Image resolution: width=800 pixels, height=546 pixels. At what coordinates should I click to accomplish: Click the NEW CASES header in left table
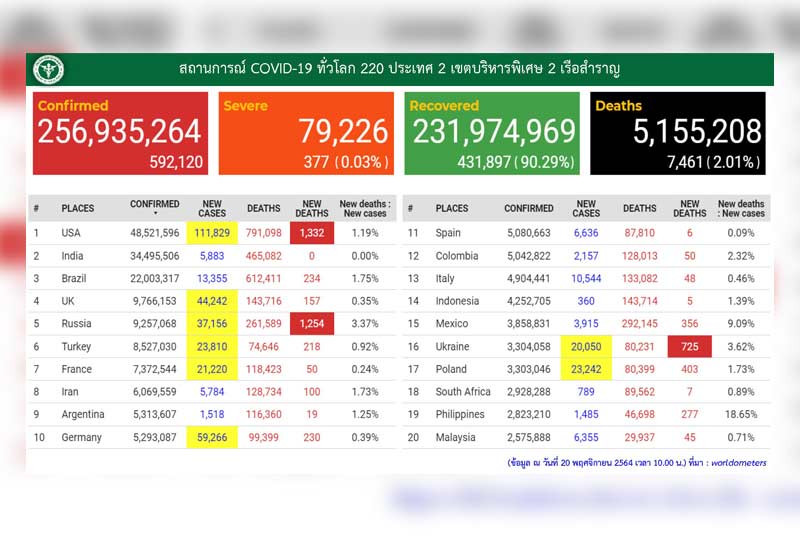pyautogui.click(x=212, y=208)
